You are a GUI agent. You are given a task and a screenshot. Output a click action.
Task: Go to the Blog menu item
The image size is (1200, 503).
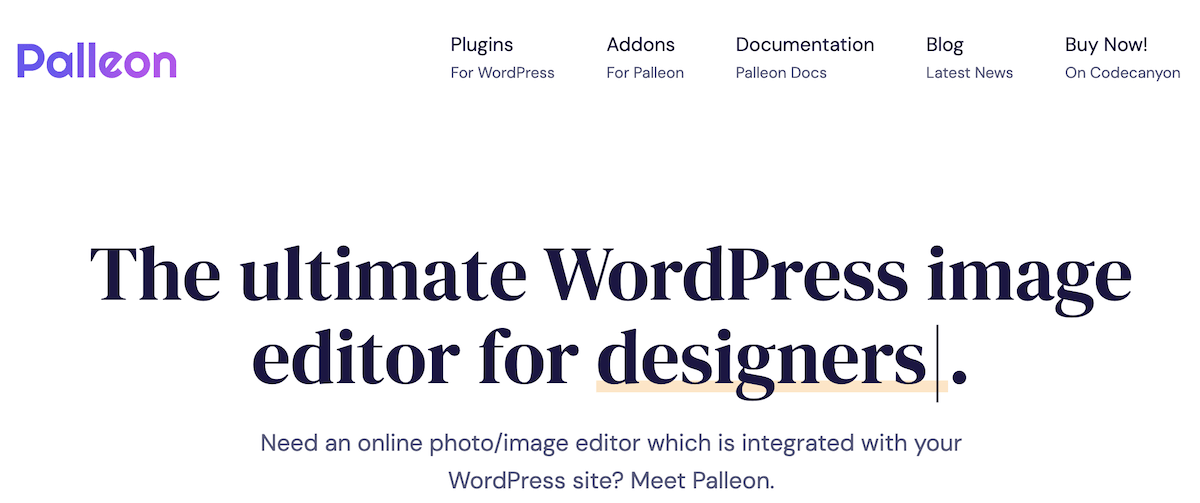point(945,45)
